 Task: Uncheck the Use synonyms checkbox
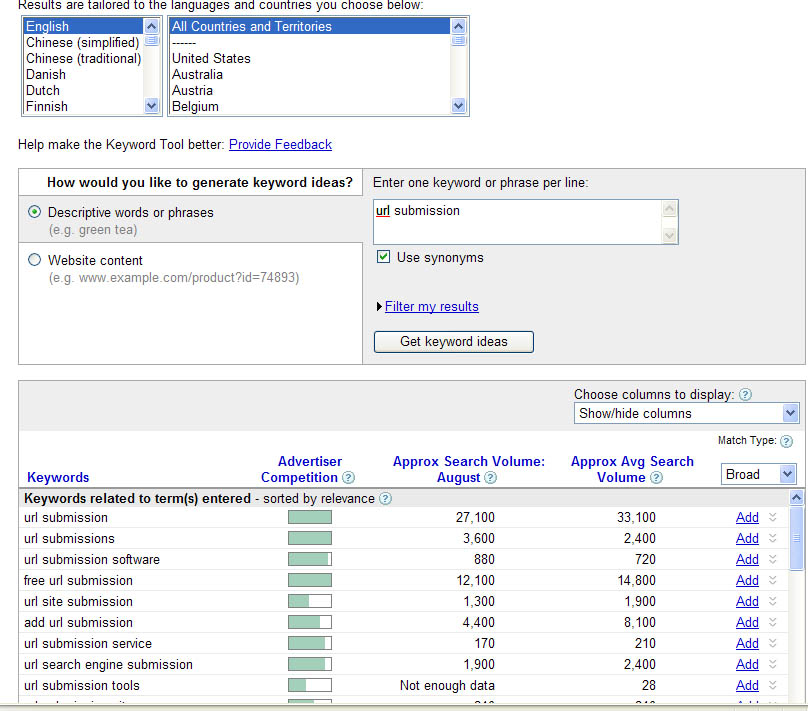tap(383, 257)
